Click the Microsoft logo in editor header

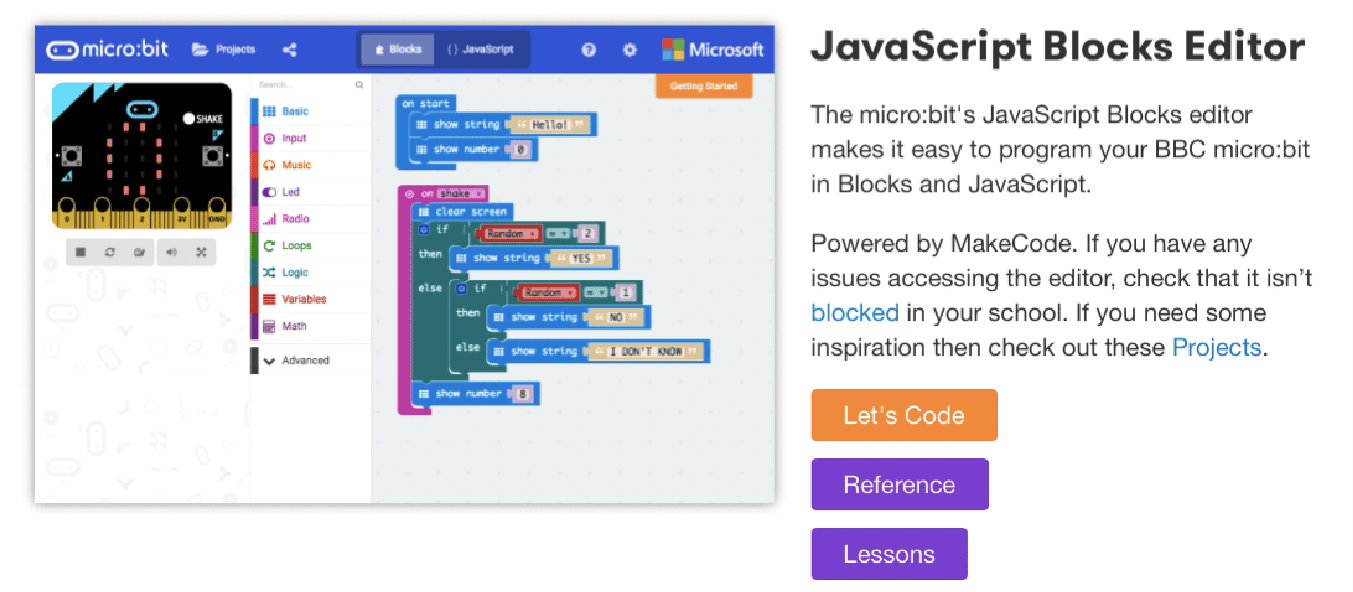coord(713,49)
